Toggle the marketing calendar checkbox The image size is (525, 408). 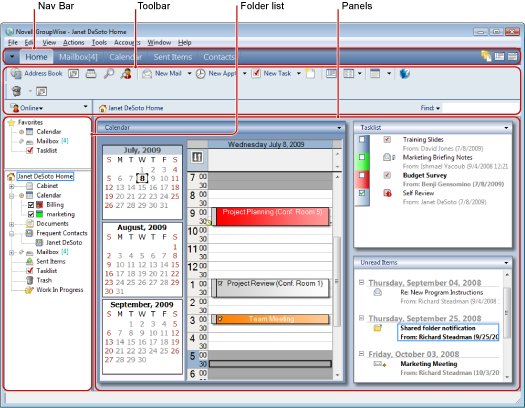coord(31,214)
